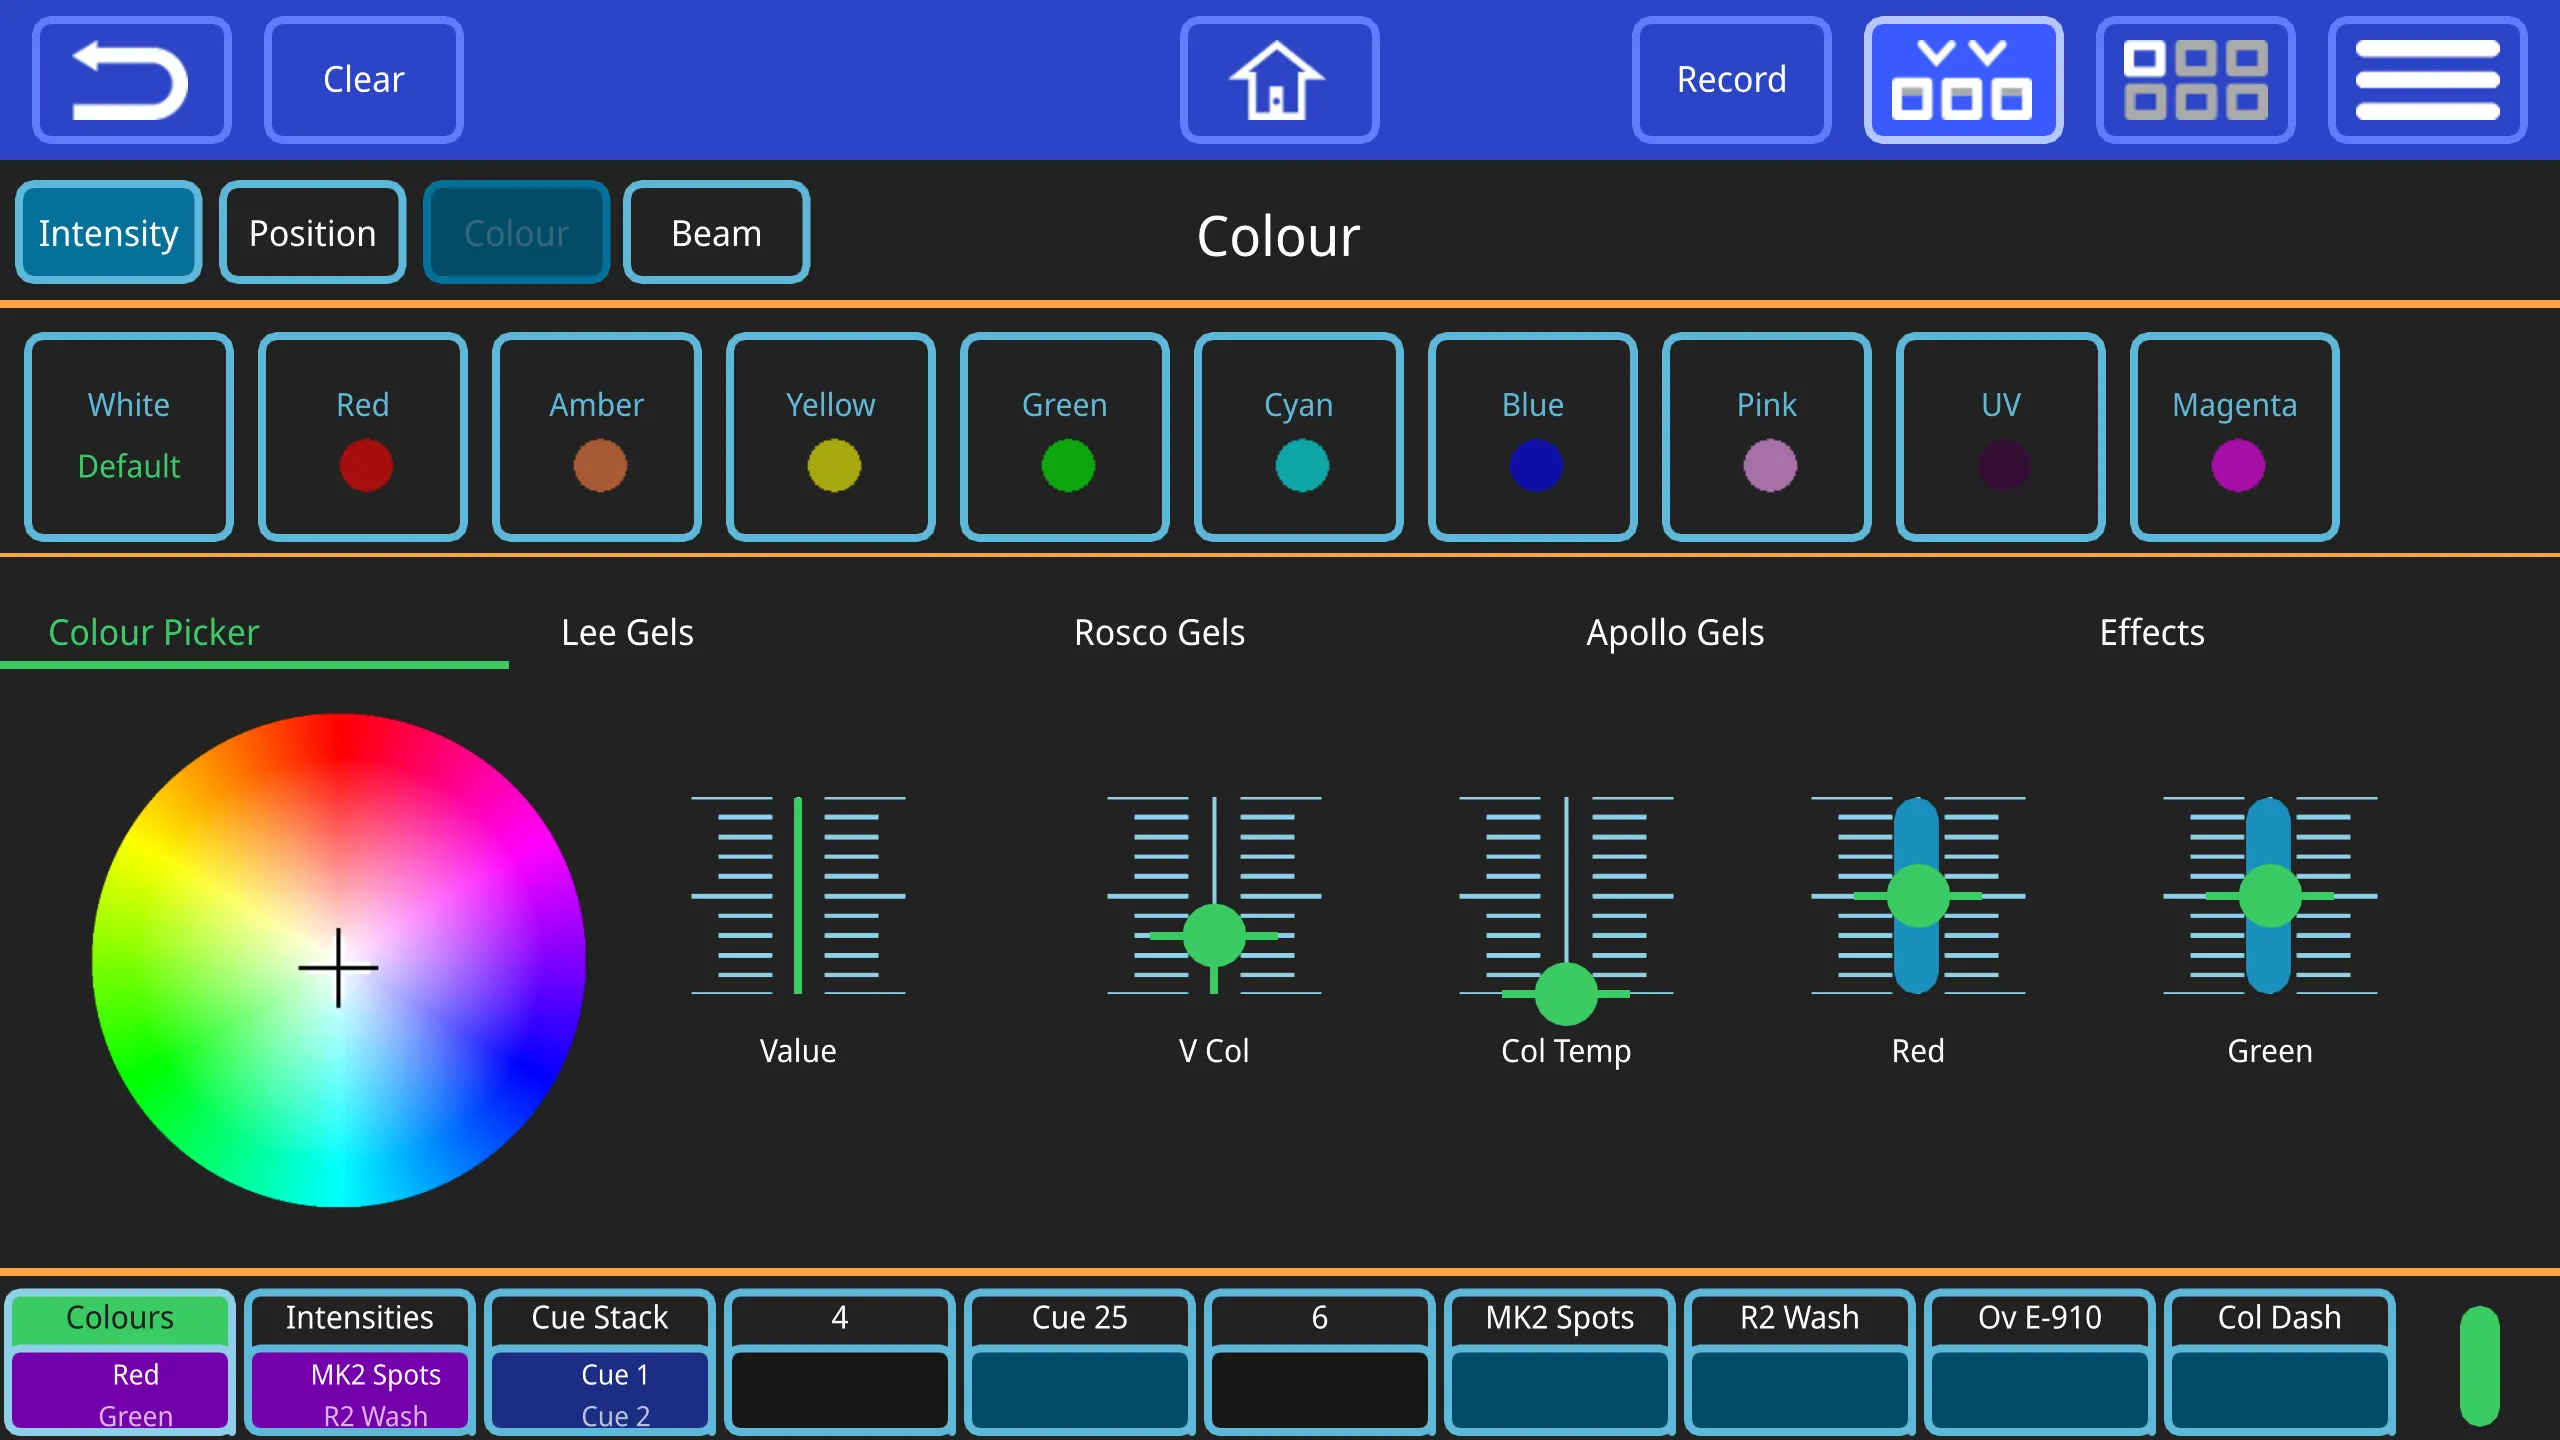The width and height of the screenshot is (2560, 1440).
Task: Switch to the Beam tab
Action: tap(716, 230)
